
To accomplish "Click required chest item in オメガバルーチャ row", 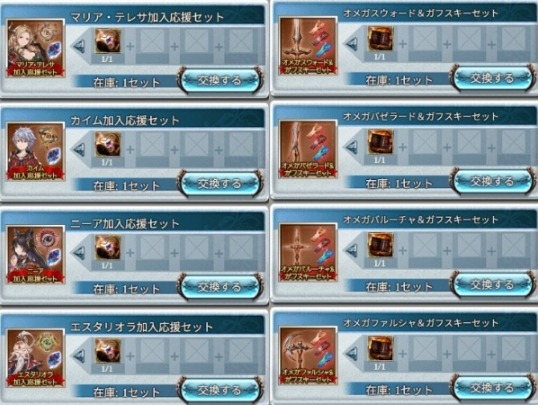I will tap(380, 245).
